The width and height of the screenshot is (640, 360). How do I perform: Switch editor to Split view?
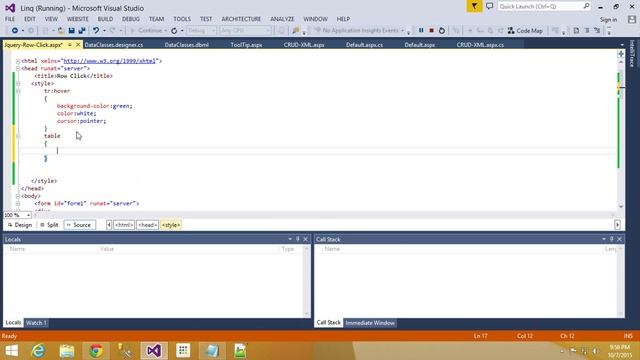[49, 225]
